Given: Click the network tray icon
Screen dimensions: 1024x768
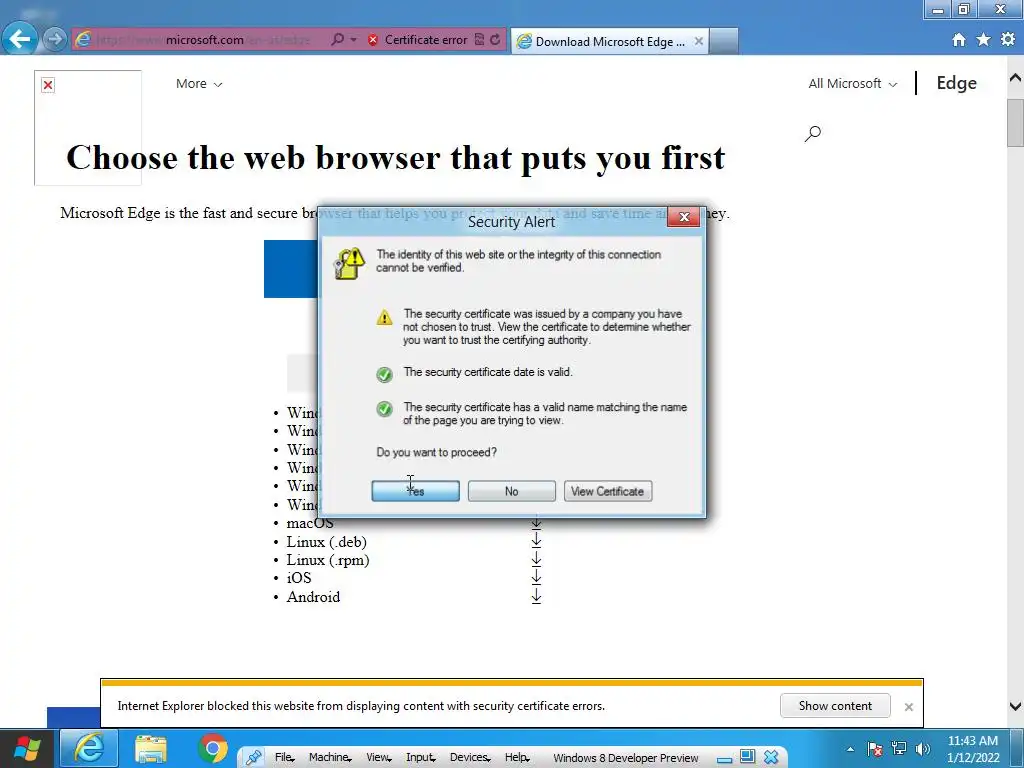Looking at the screenshot, I should (x=899, y=749).
